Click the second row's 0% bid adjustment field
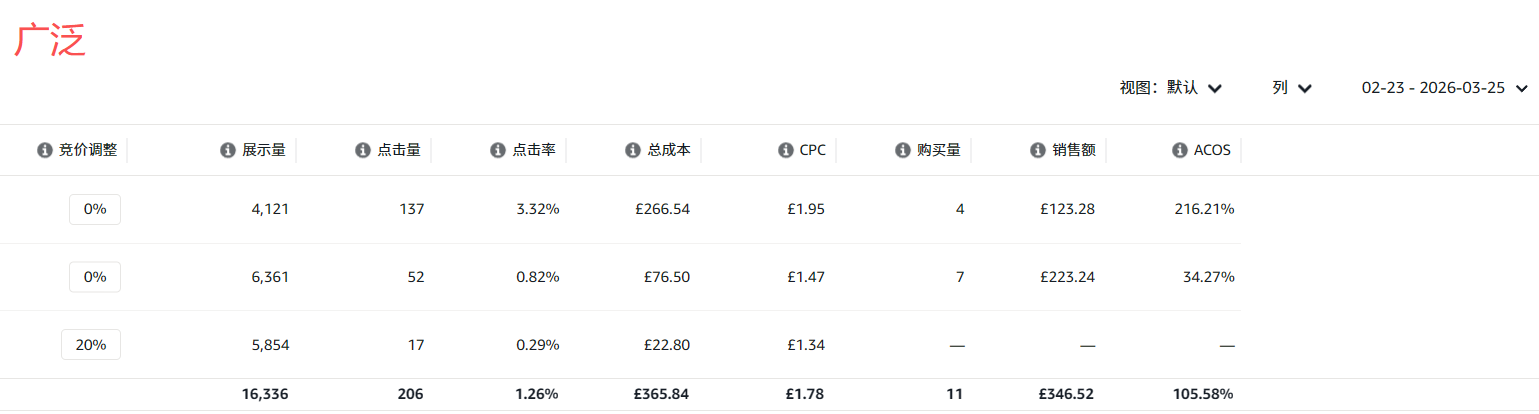This screenshot has height=414, width=1539. click(95, 277)
